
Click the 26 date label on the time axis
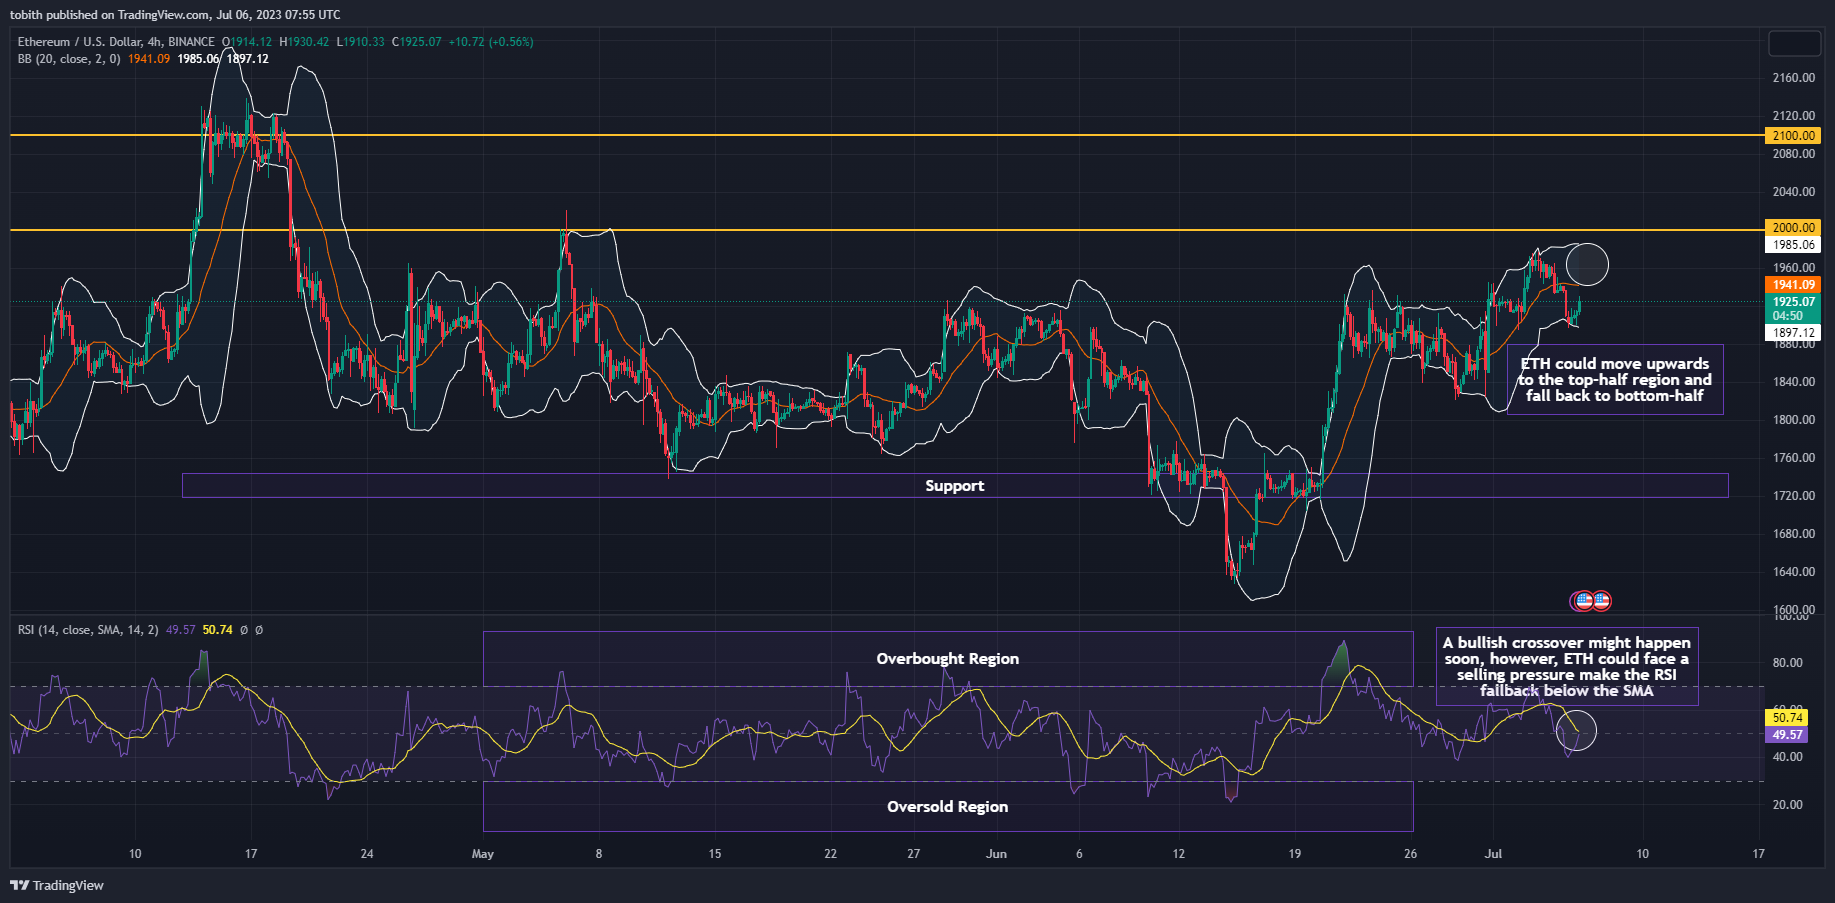1410,854
